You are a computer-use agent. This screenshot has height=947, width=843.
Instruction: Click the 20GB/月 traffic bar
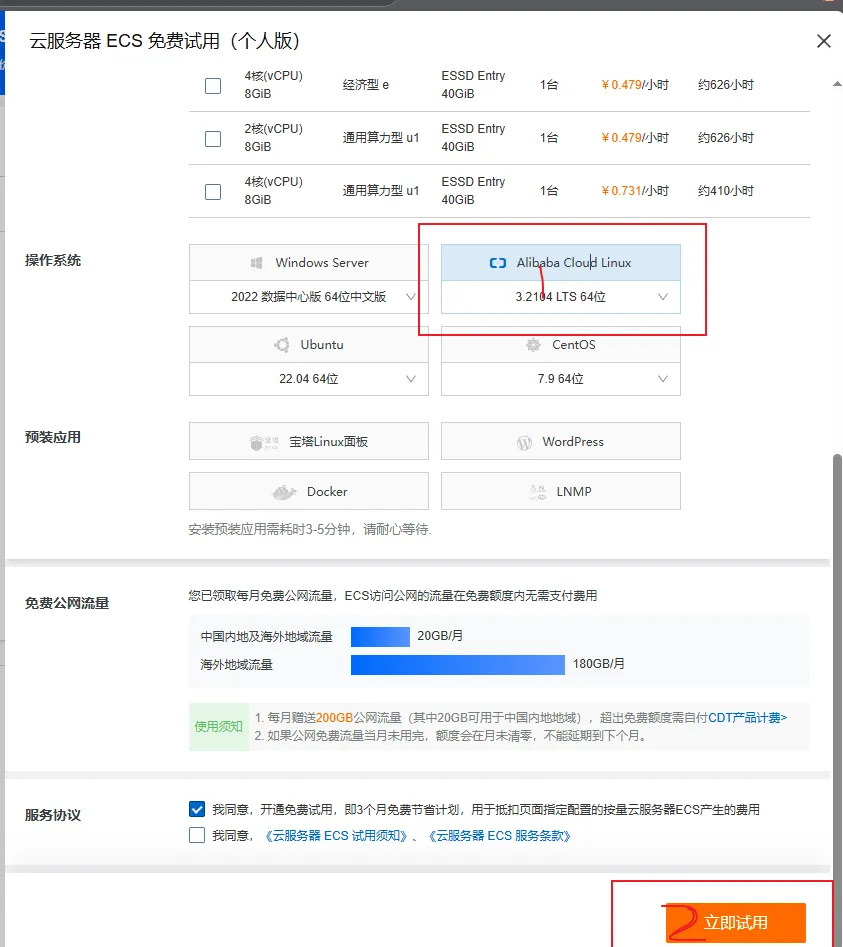(380, 637)
